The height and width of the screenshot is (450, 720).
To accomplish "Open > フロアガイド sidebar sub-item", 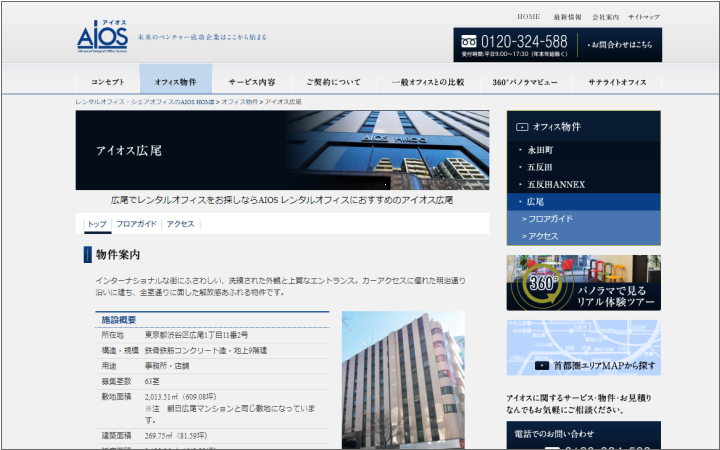I will [584, 219].
